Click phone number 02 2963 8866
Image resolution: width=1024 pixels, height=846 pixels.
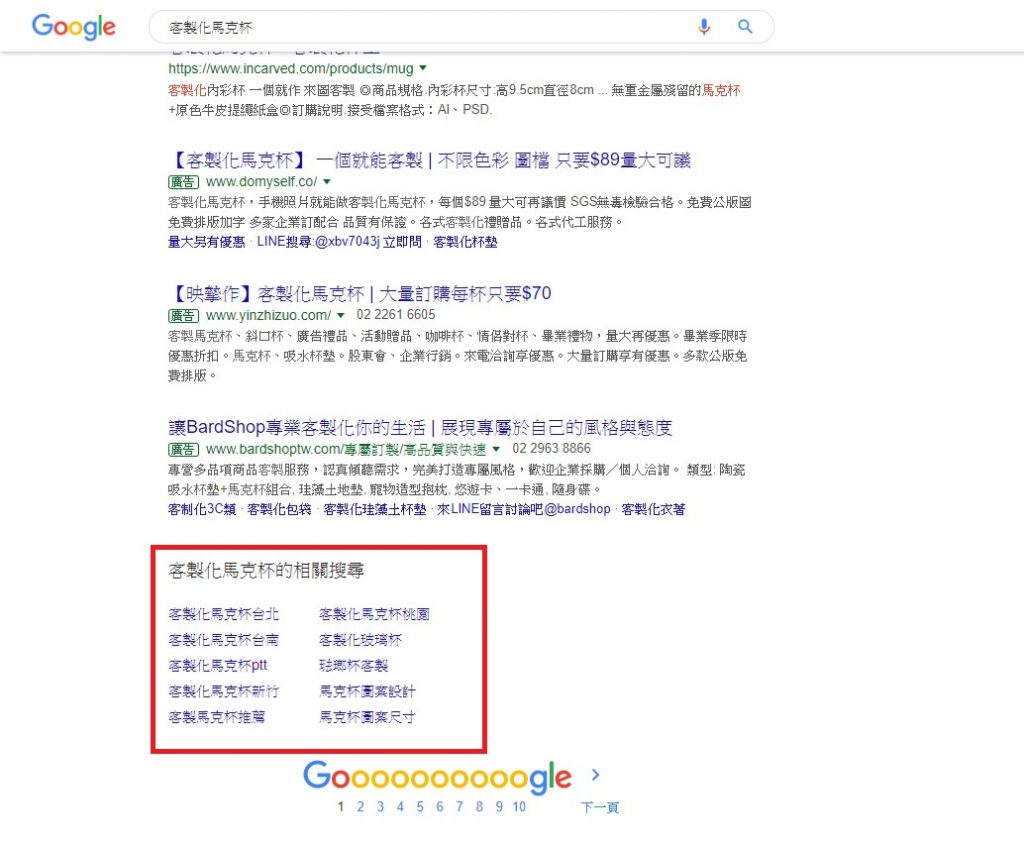click(551, 448)
